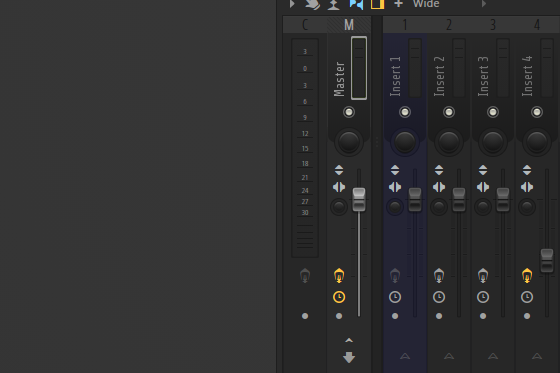This screenshot has width=560, height=373.
Task: Click Insert 2 latency clock icon
Action: click(x=439, y=297)
